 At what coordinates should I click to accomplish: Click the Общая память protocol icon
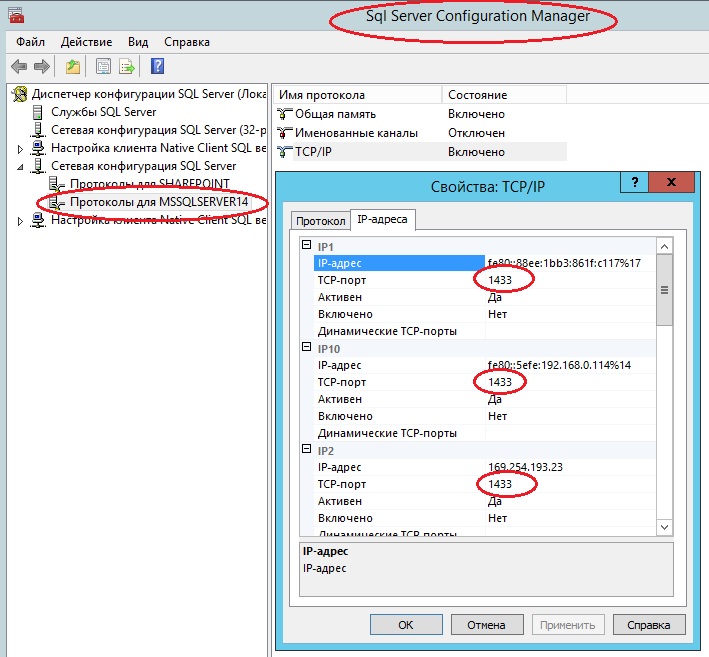point(284,113)
